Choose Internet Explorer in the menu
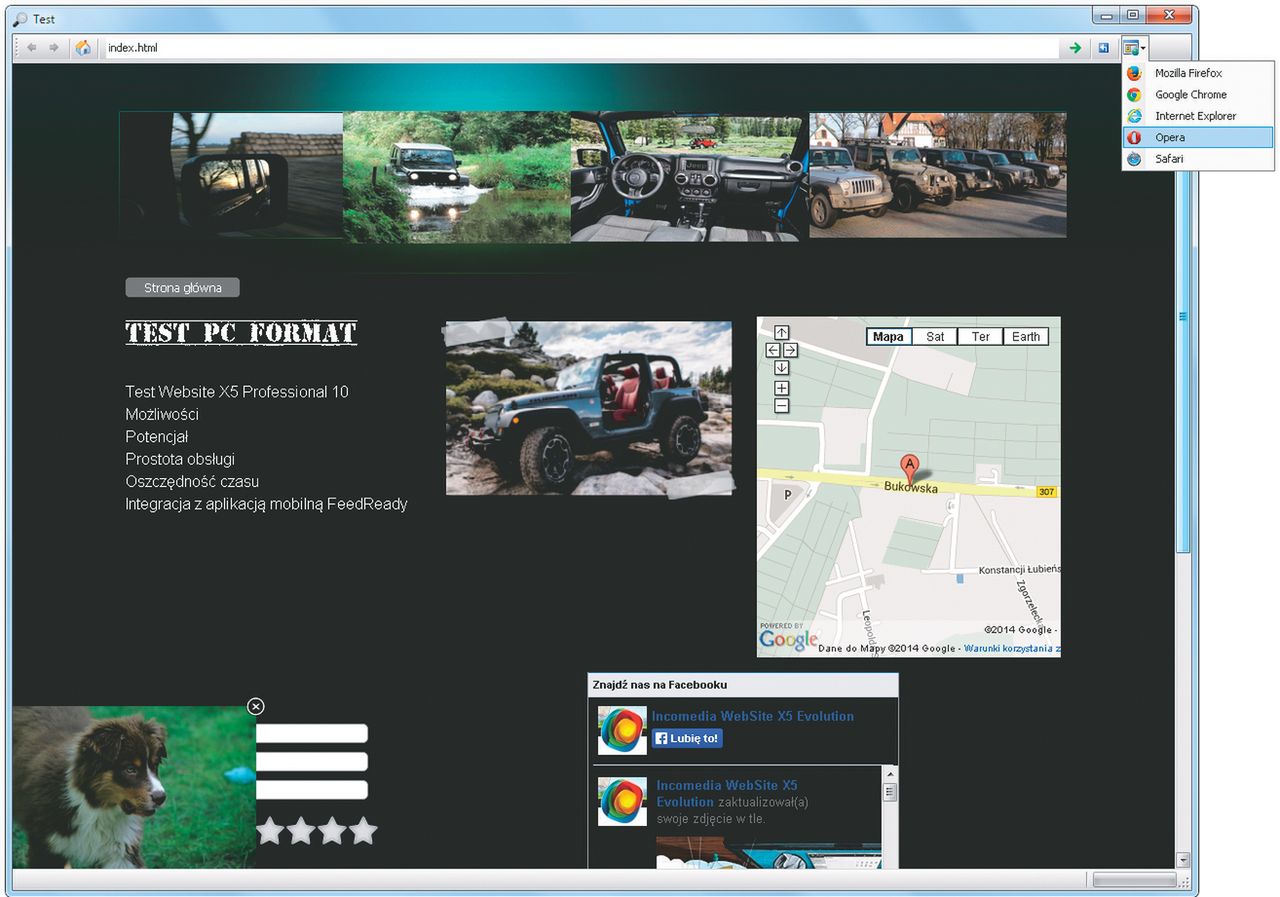The height and width of the screenshot is (897, 1280). (x=1198, y=116)
